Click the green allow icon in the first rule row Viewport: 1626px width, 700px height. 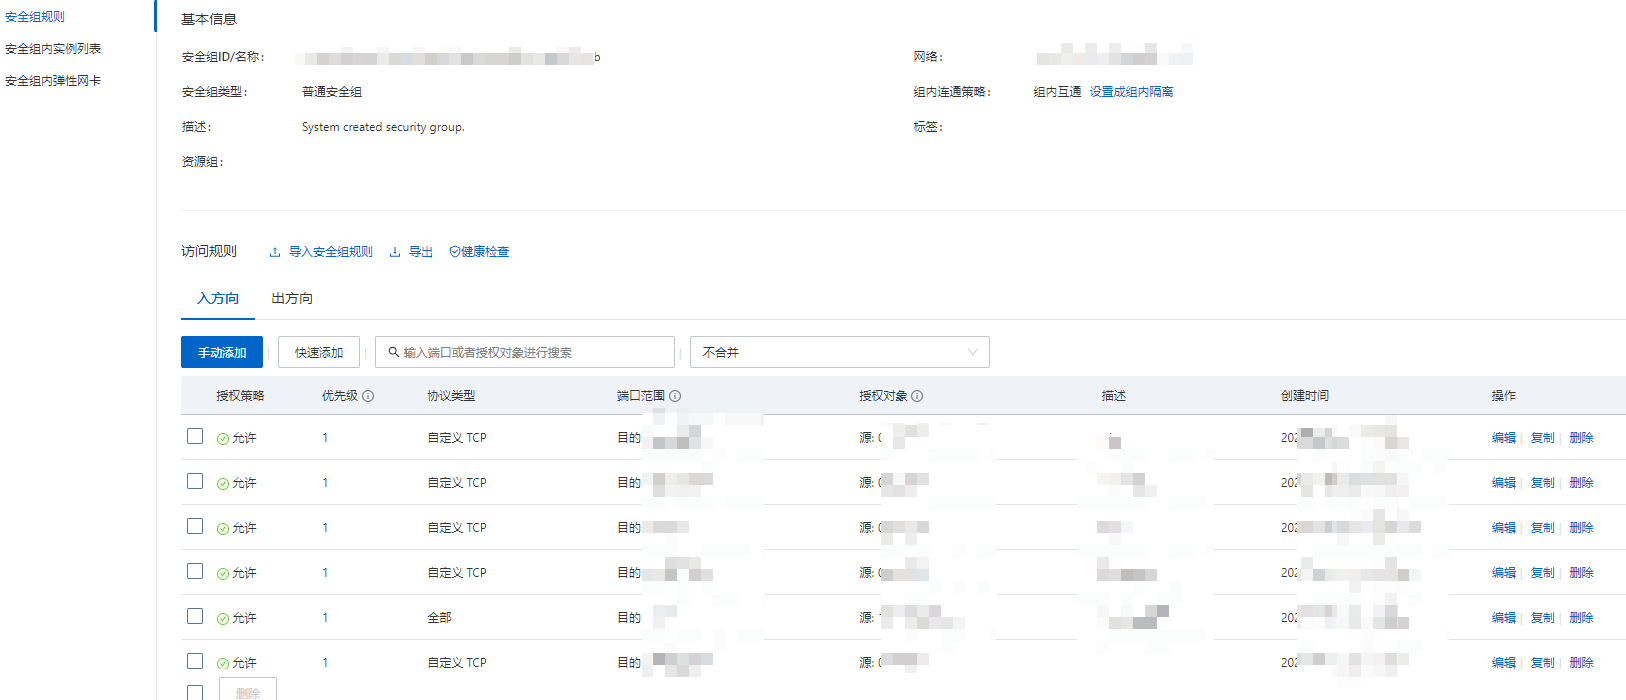click(223, 439)
